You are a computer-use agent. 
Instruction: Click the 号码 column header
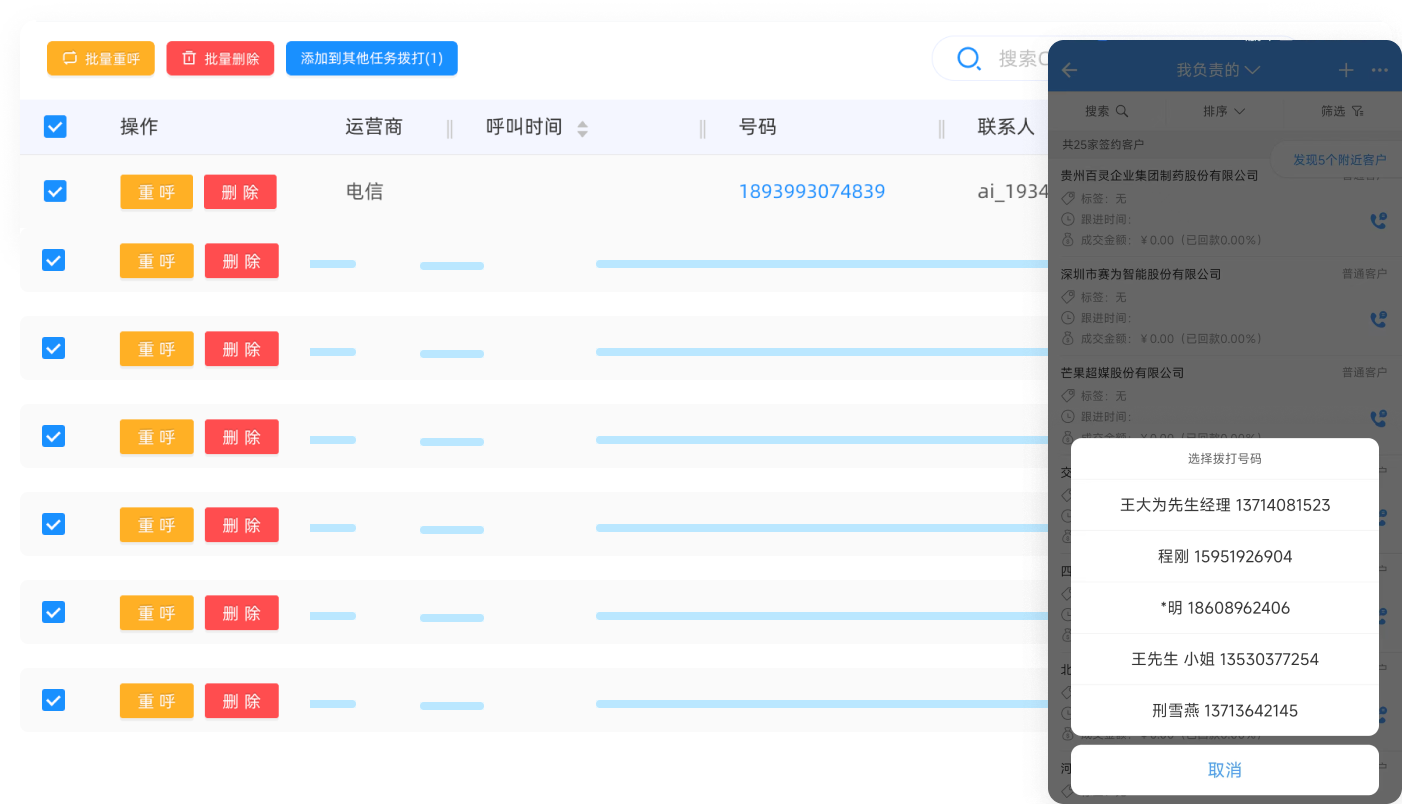coord(757,127)
